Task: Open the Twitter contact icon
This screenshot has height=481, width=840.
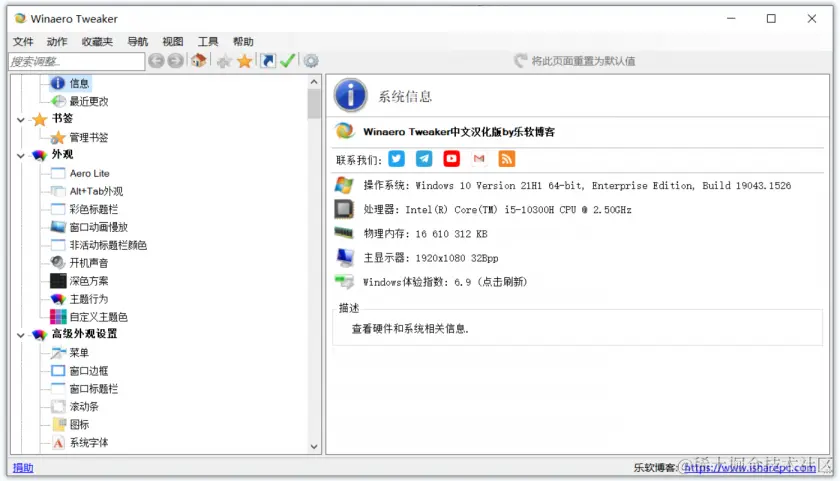Action: 396,159
